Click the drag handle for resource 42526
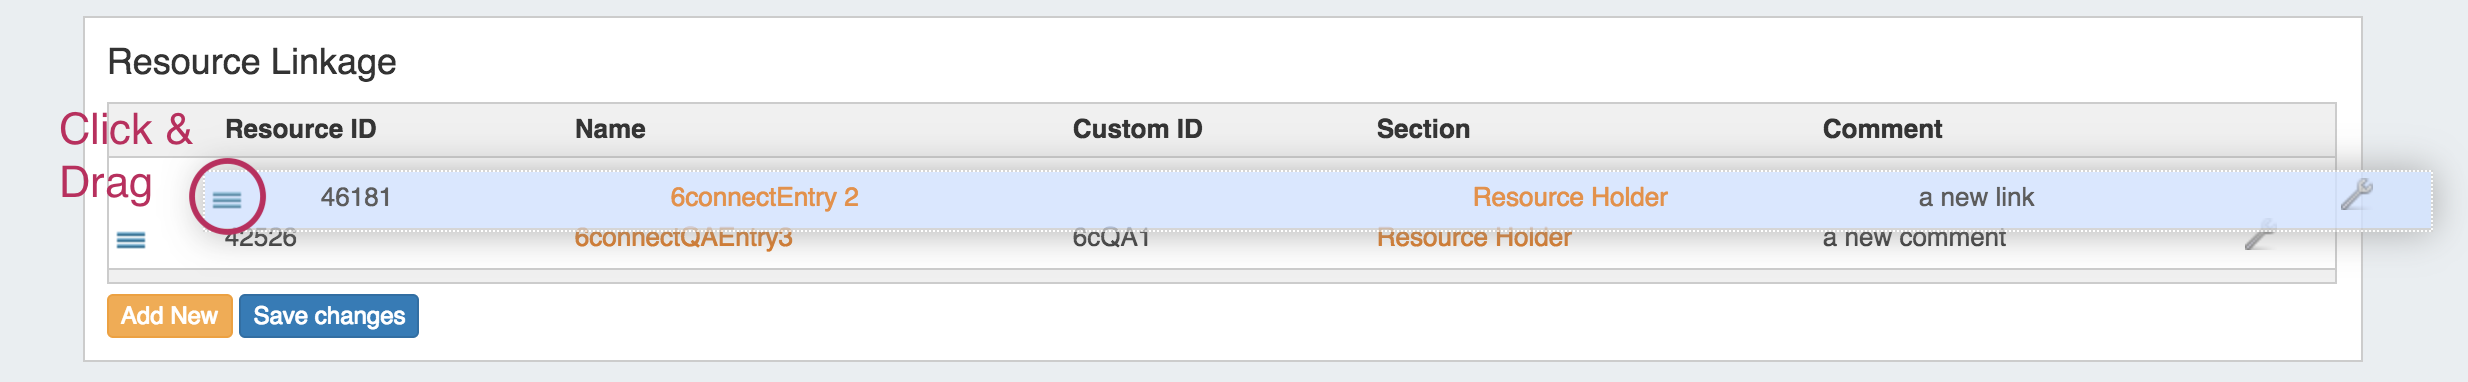 click(x=131, y=240)
